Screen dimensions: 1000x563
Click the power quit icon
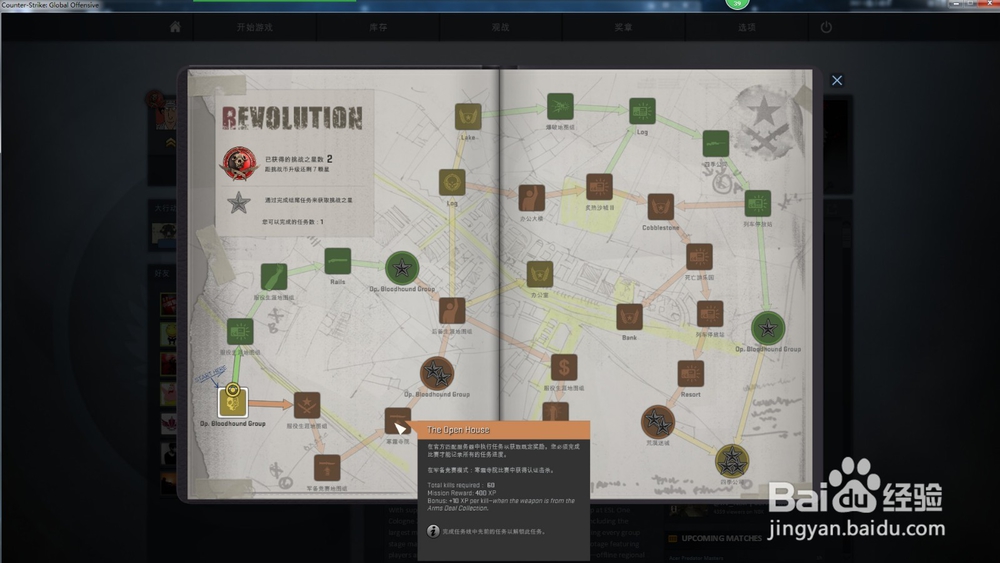826,27
